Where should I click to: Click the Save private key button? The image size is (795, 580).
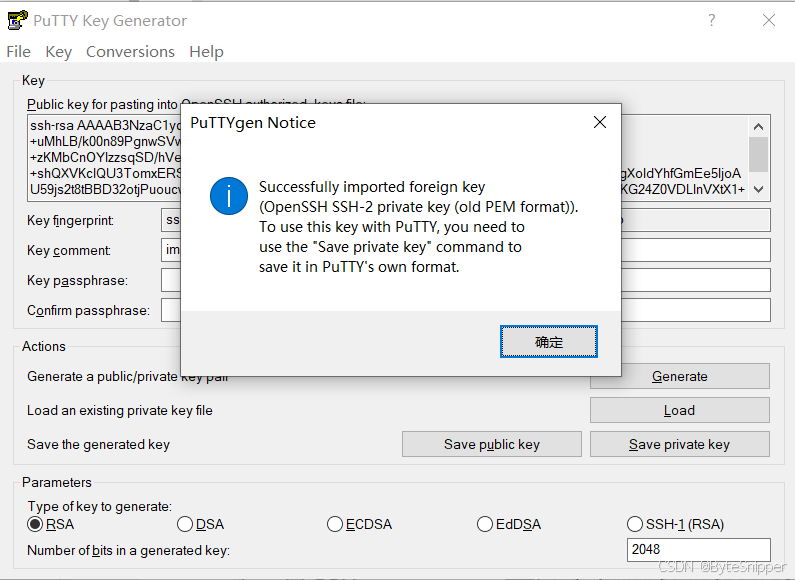(679, 444)
